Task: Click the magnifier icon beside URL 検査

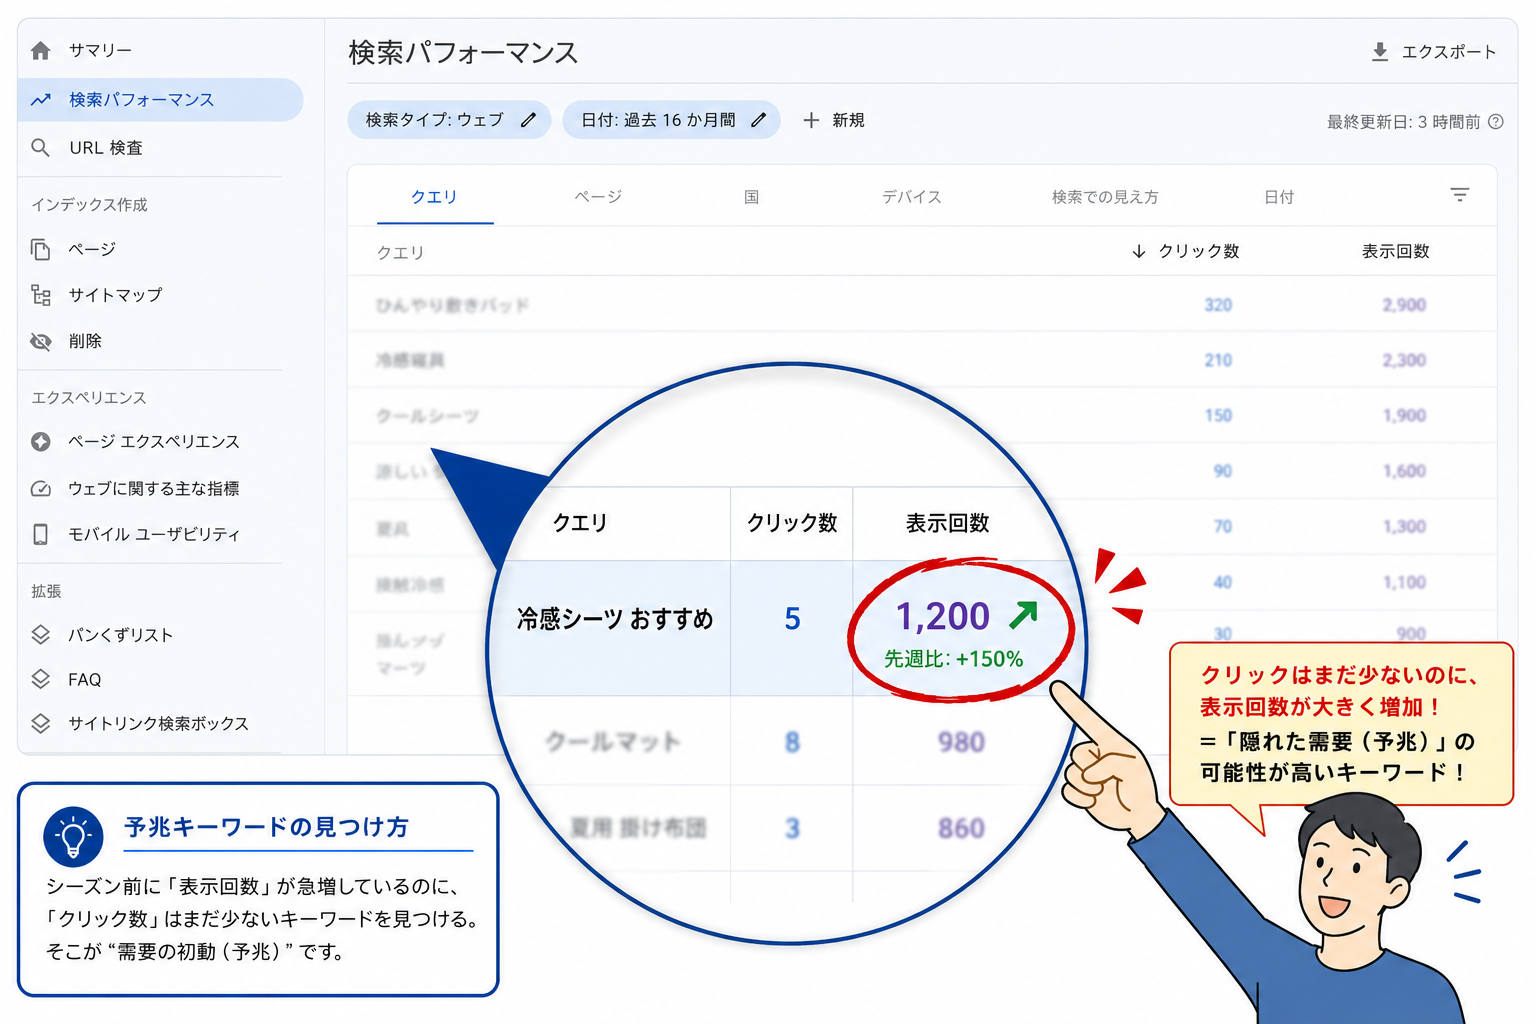Action: pyautogui.click(x=41, y=148)
